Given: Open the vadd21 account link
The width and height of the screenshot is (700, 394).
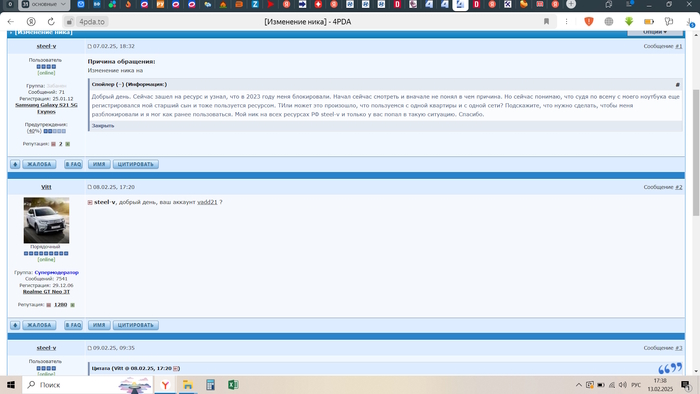Looking at the screenshot, I should click(x=207, y=202).
